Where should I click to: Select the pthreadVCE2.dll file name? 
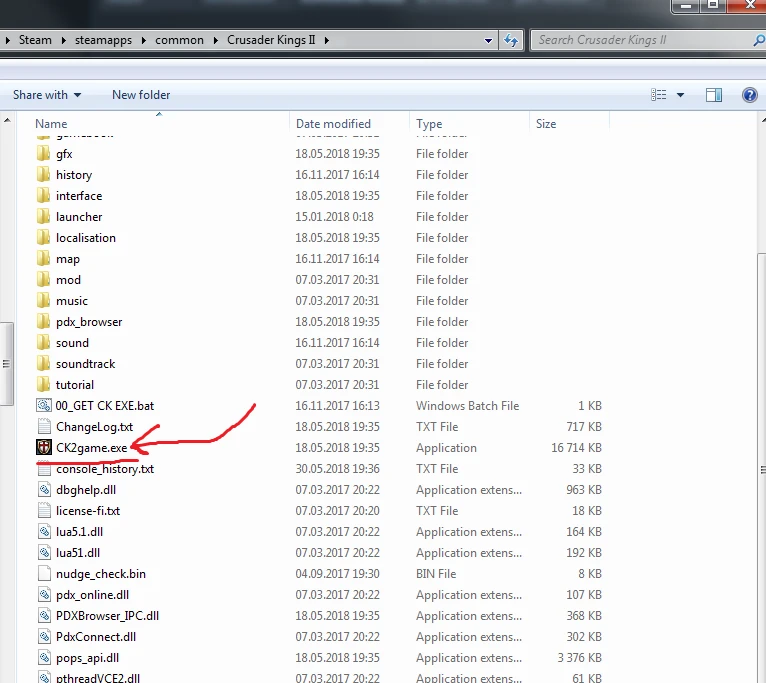click(x=98, y=678)
